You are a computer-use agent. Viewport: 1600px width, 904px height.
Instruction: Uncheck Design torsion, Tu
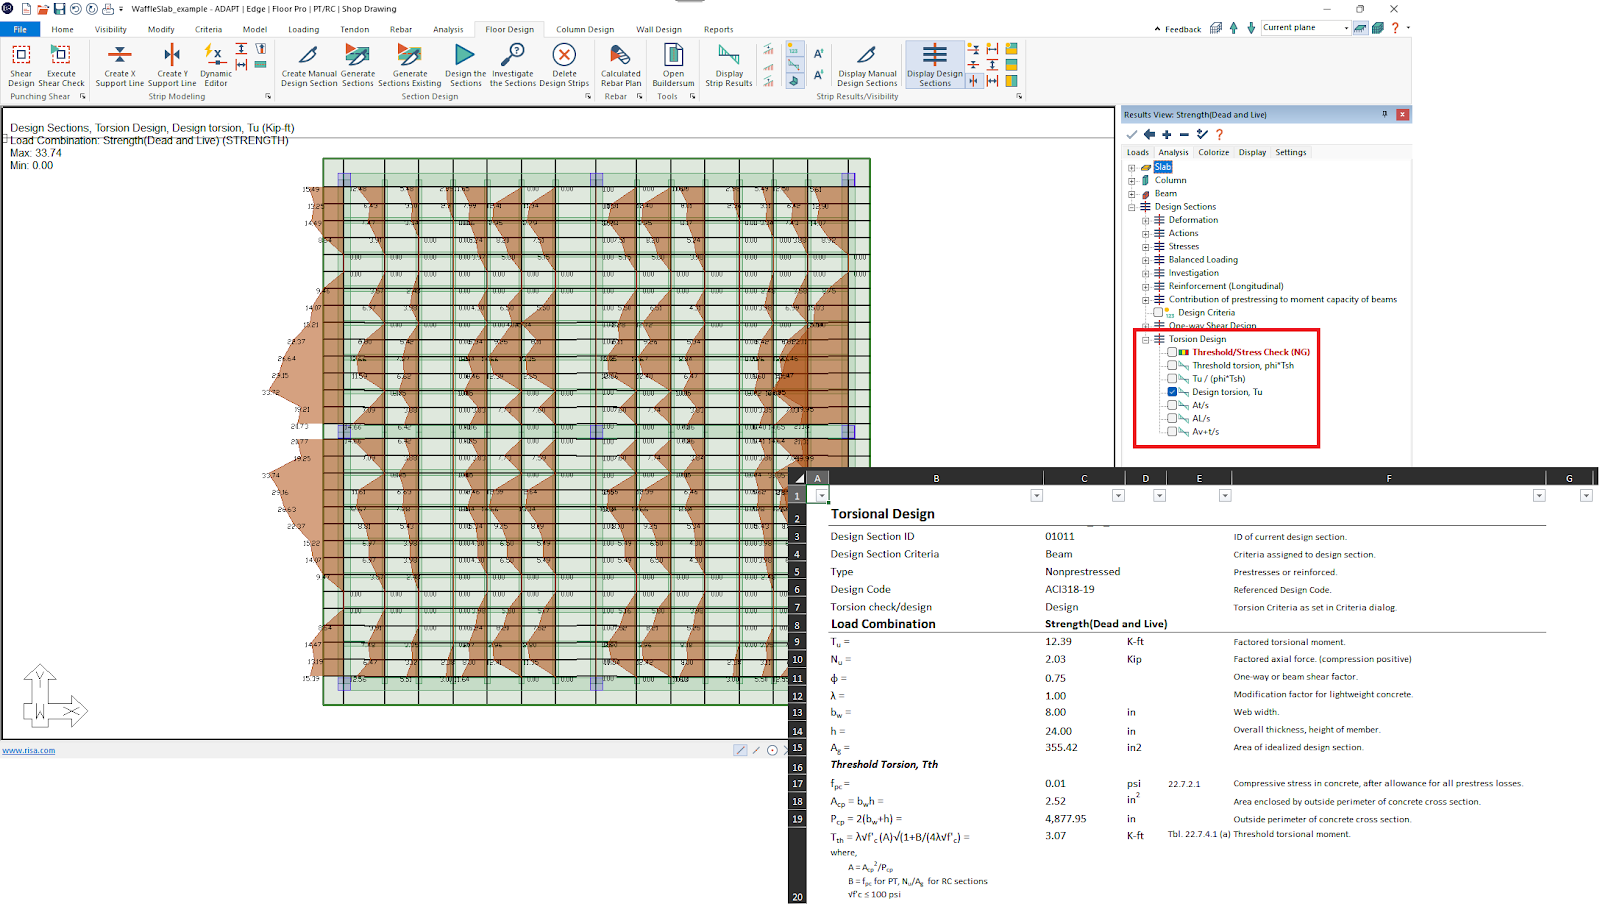tap(1171, 392)
